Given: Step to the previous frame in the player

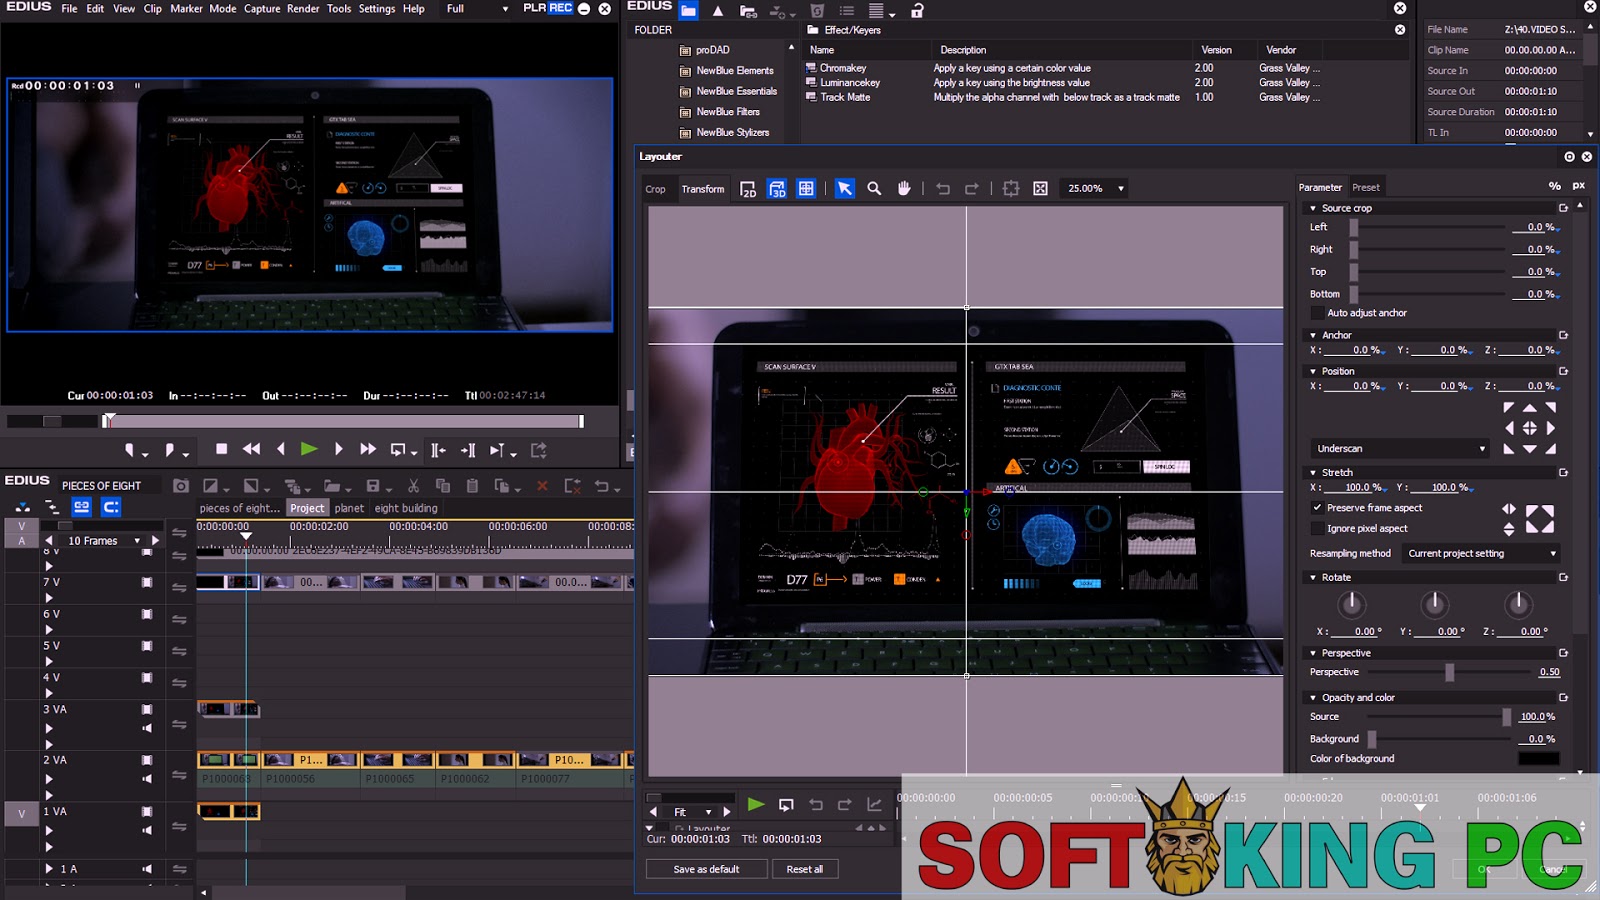Looking at the screenshot, I should pos(281,450).
